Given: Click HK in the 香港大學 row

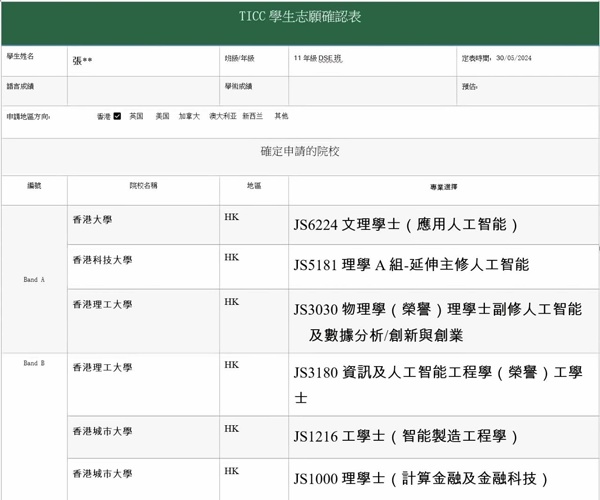Looking at the screenshot, I should pos(232,217).
